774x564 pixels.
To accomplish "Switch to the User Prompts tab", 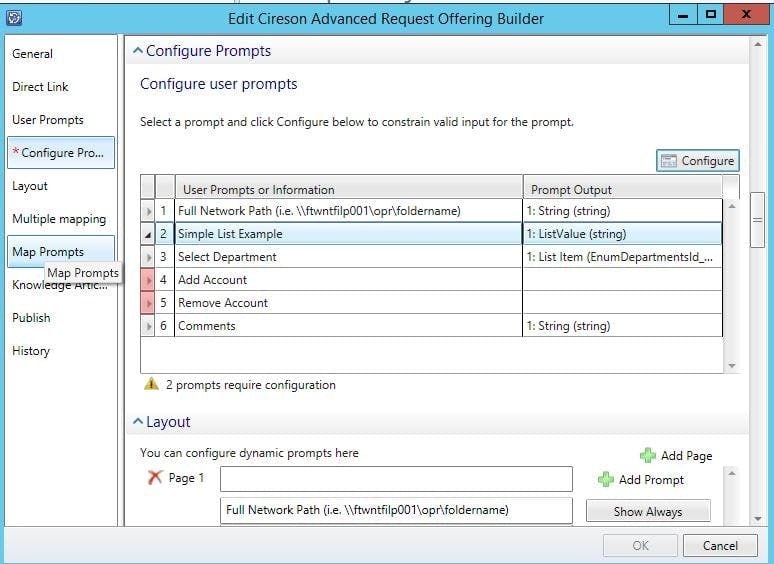I will (48, 120).
